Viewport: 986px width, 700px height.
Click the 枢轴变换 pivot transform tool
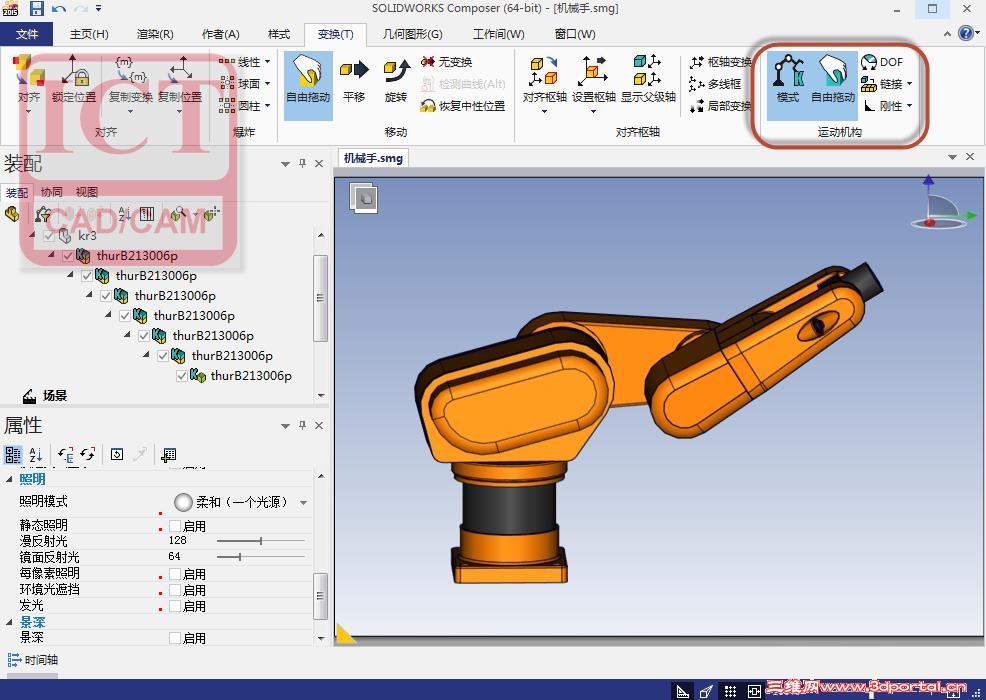[721, 62]
